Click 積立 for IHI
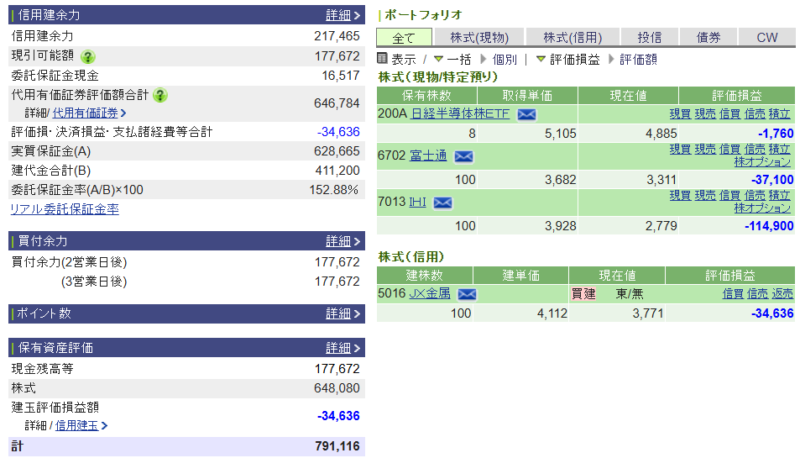This screenshot has height=458, width=800. (780, 195)
